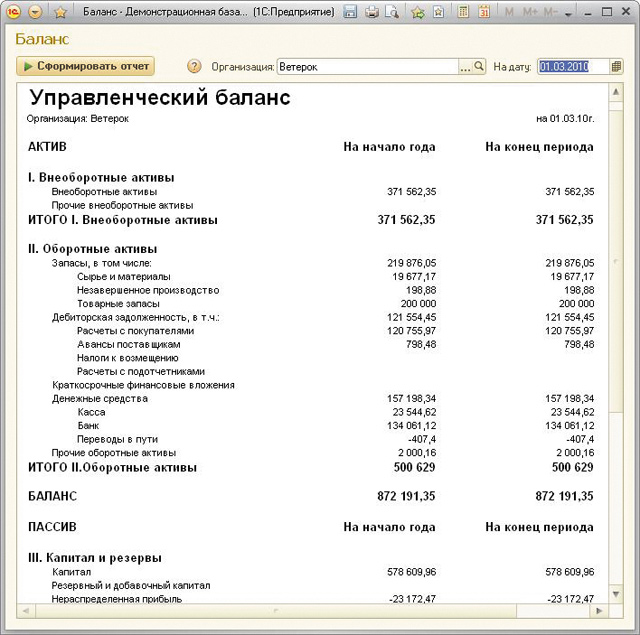
Task: Click the ellipsis select button for Организация
Action: [465, 66]
